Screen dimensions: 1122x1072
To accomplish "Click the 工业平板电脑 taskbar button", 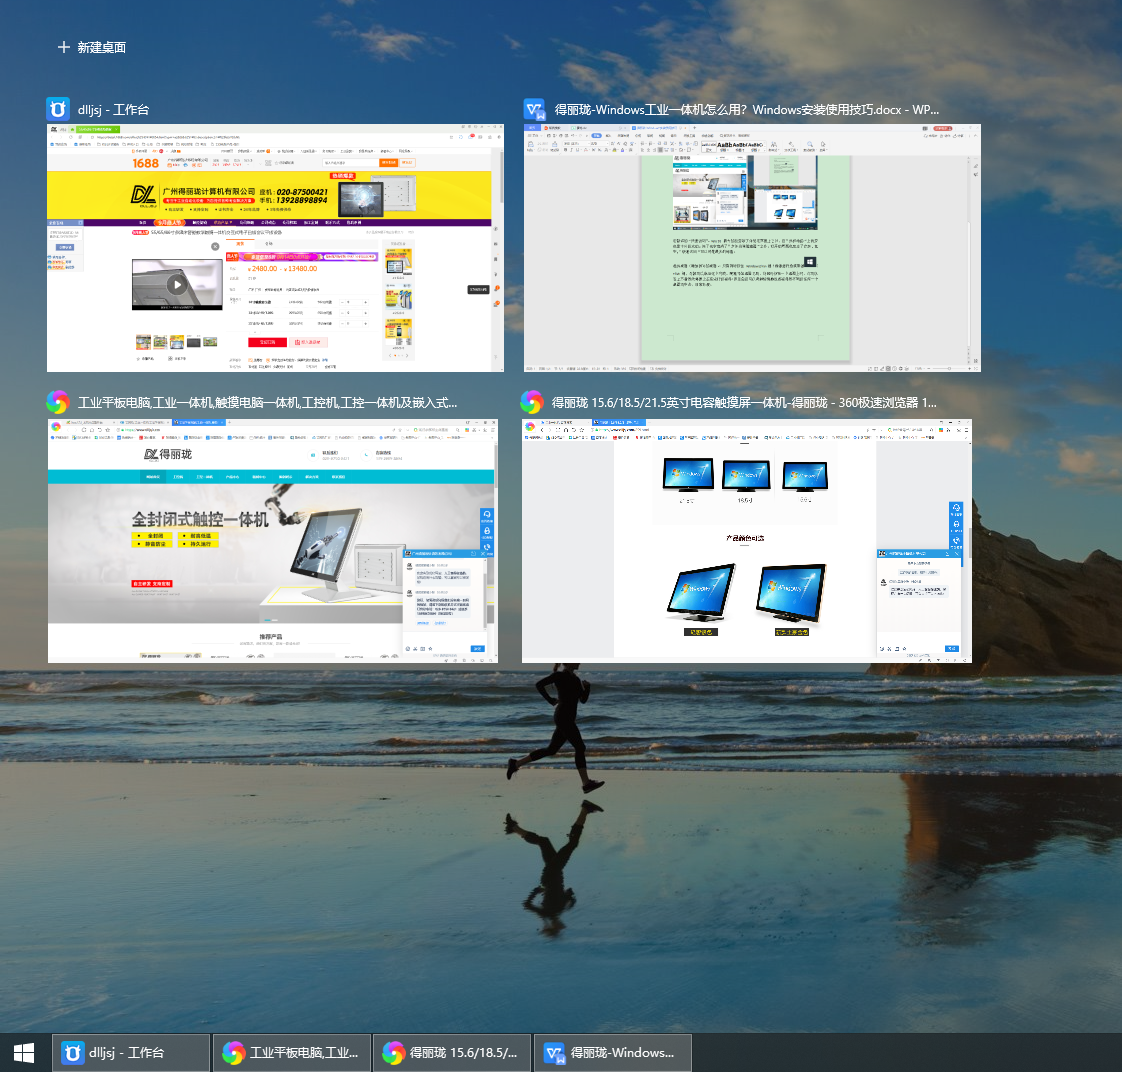I will pos(291,1052).
